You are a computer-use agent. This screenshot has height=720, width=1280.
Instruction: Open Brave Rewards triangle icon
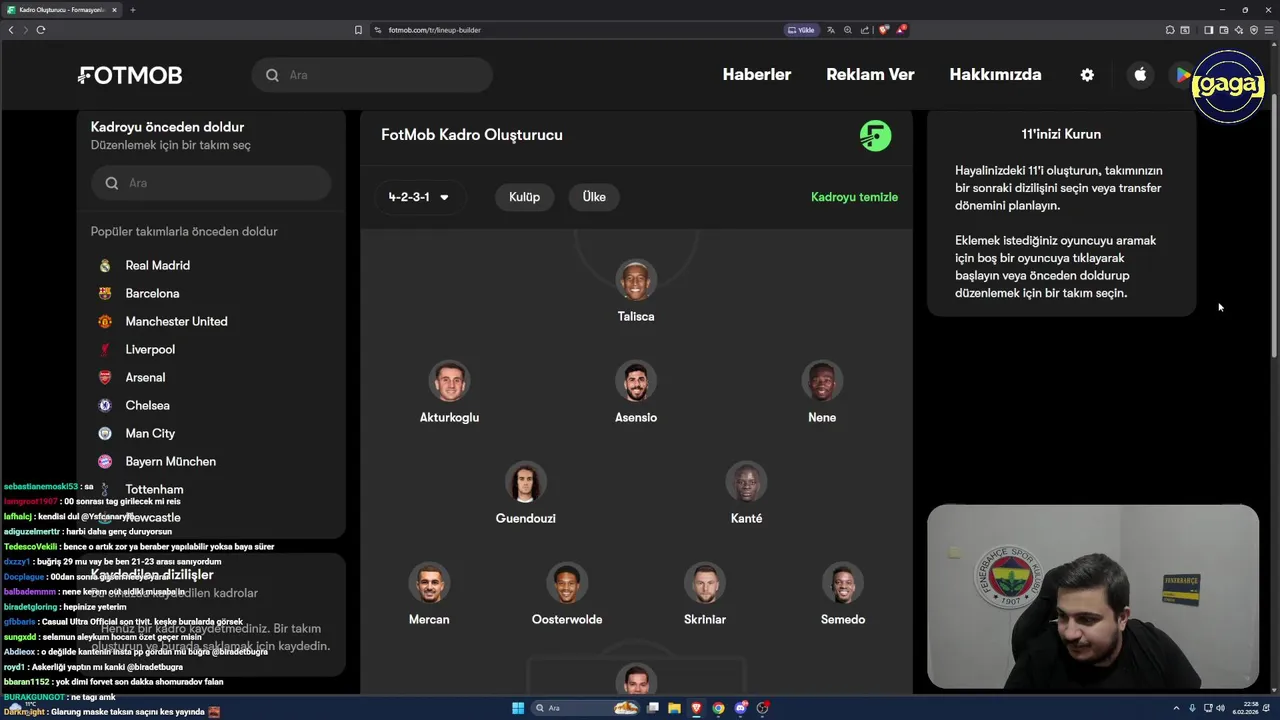click(x=900, y=30)
